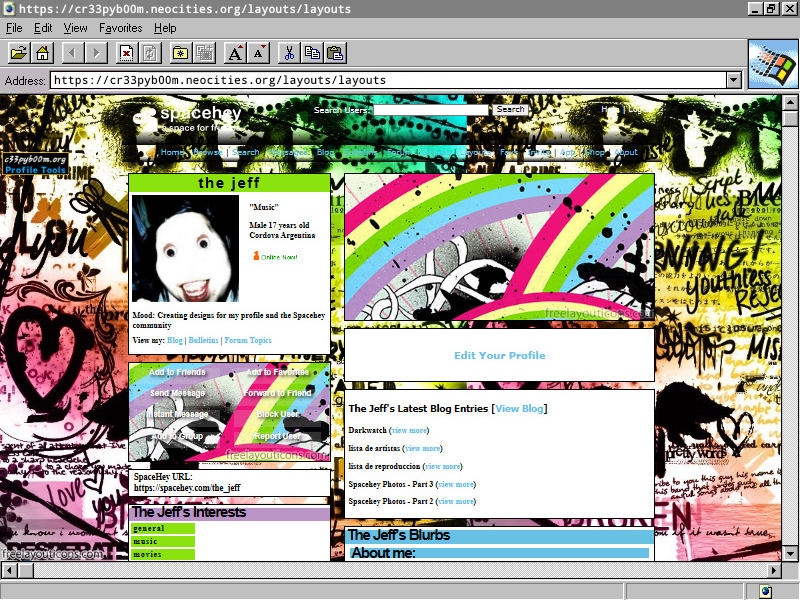Click the horizontal scrollbar right arrow

(x=773, y=570)
